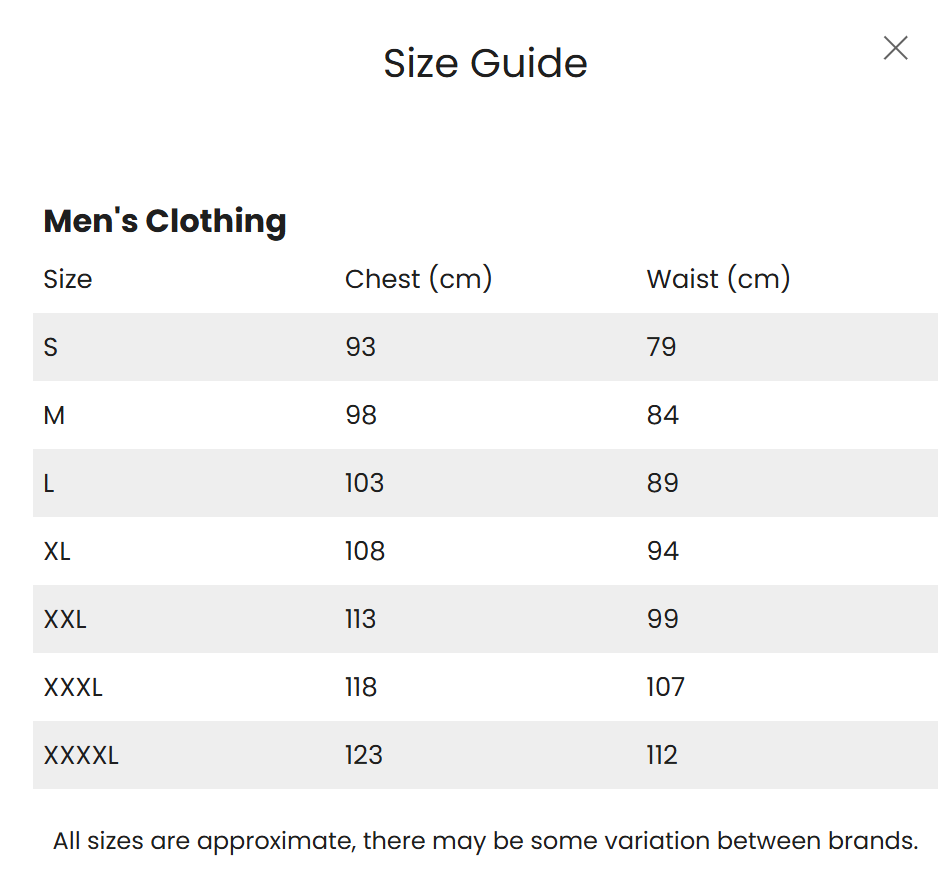Click the Chest (cm) column header
Image resolution: width=942 pixels, height=883 pixels.
coord(418,279)
